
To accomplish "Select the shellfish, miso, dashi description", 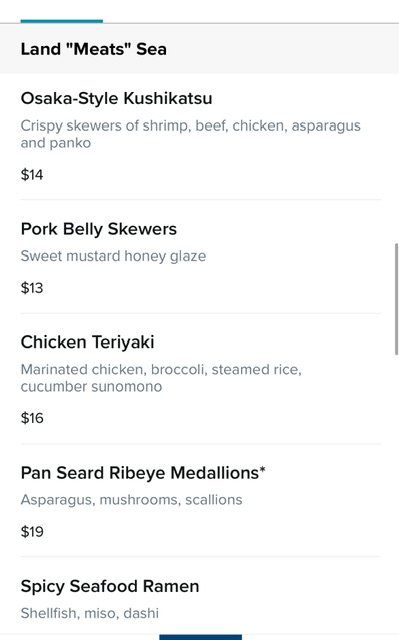I will coord(90,613).
